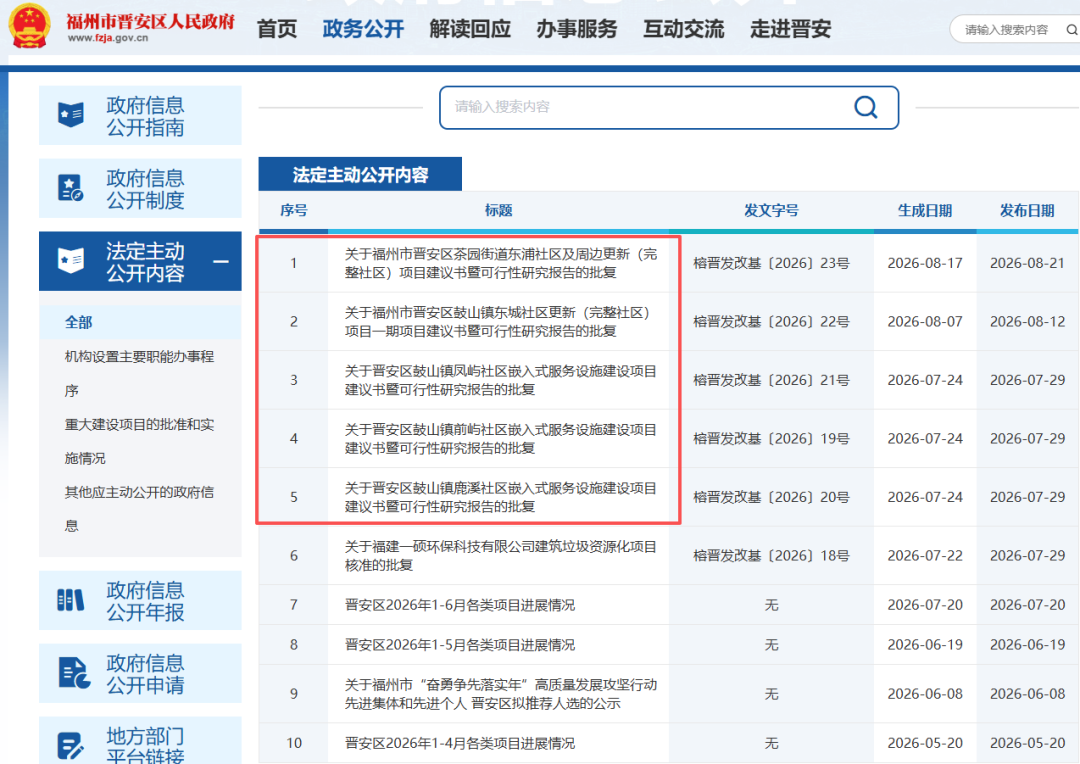Collapse 法定主动公开内容 section with minus sign
The width and height of the screenshot is (1080, 764).
tap(220, 262)
